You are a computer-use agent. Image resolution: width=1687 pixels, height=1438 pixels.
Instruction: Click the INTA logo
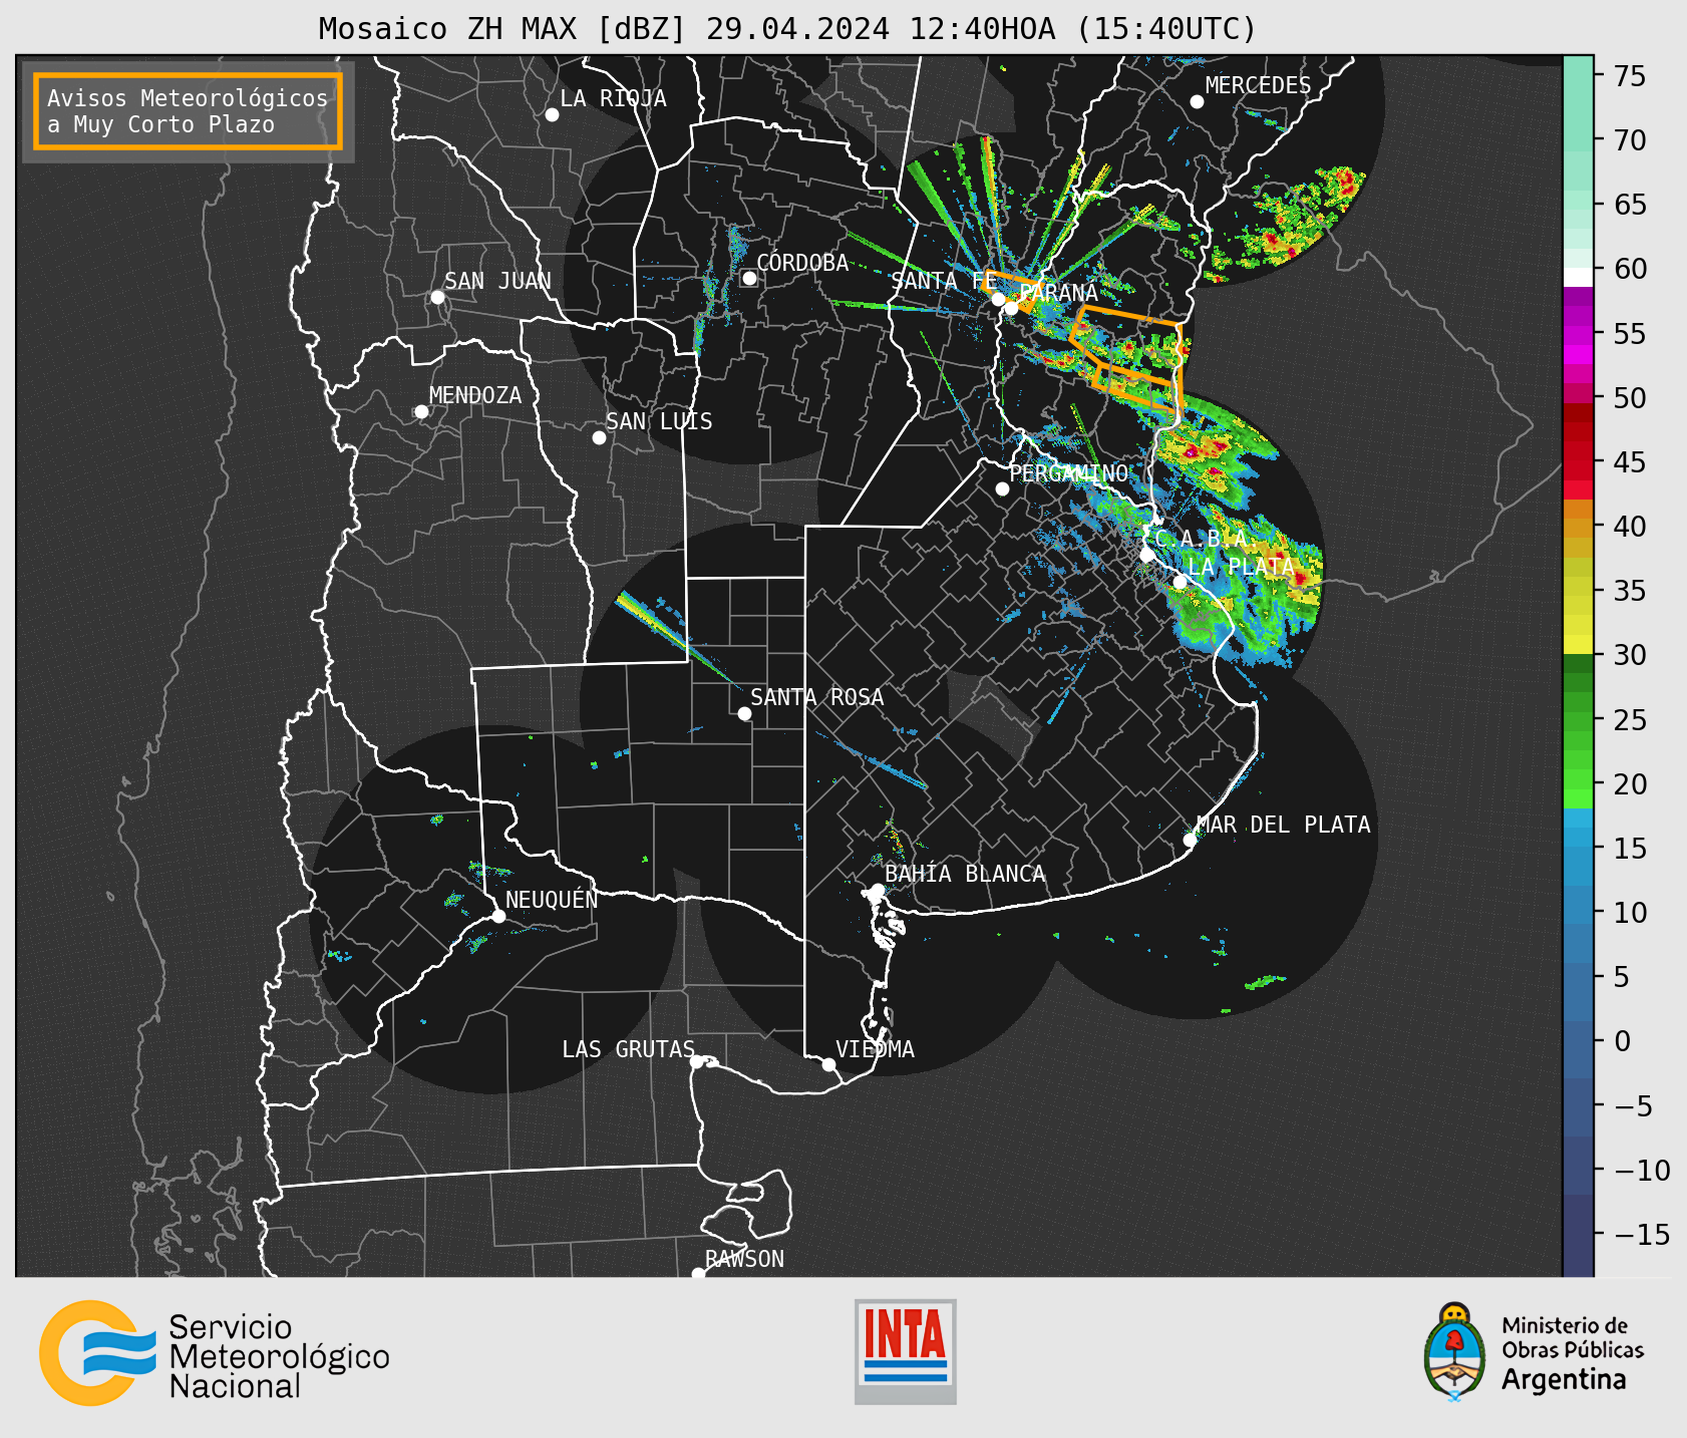coord(905,1351)
